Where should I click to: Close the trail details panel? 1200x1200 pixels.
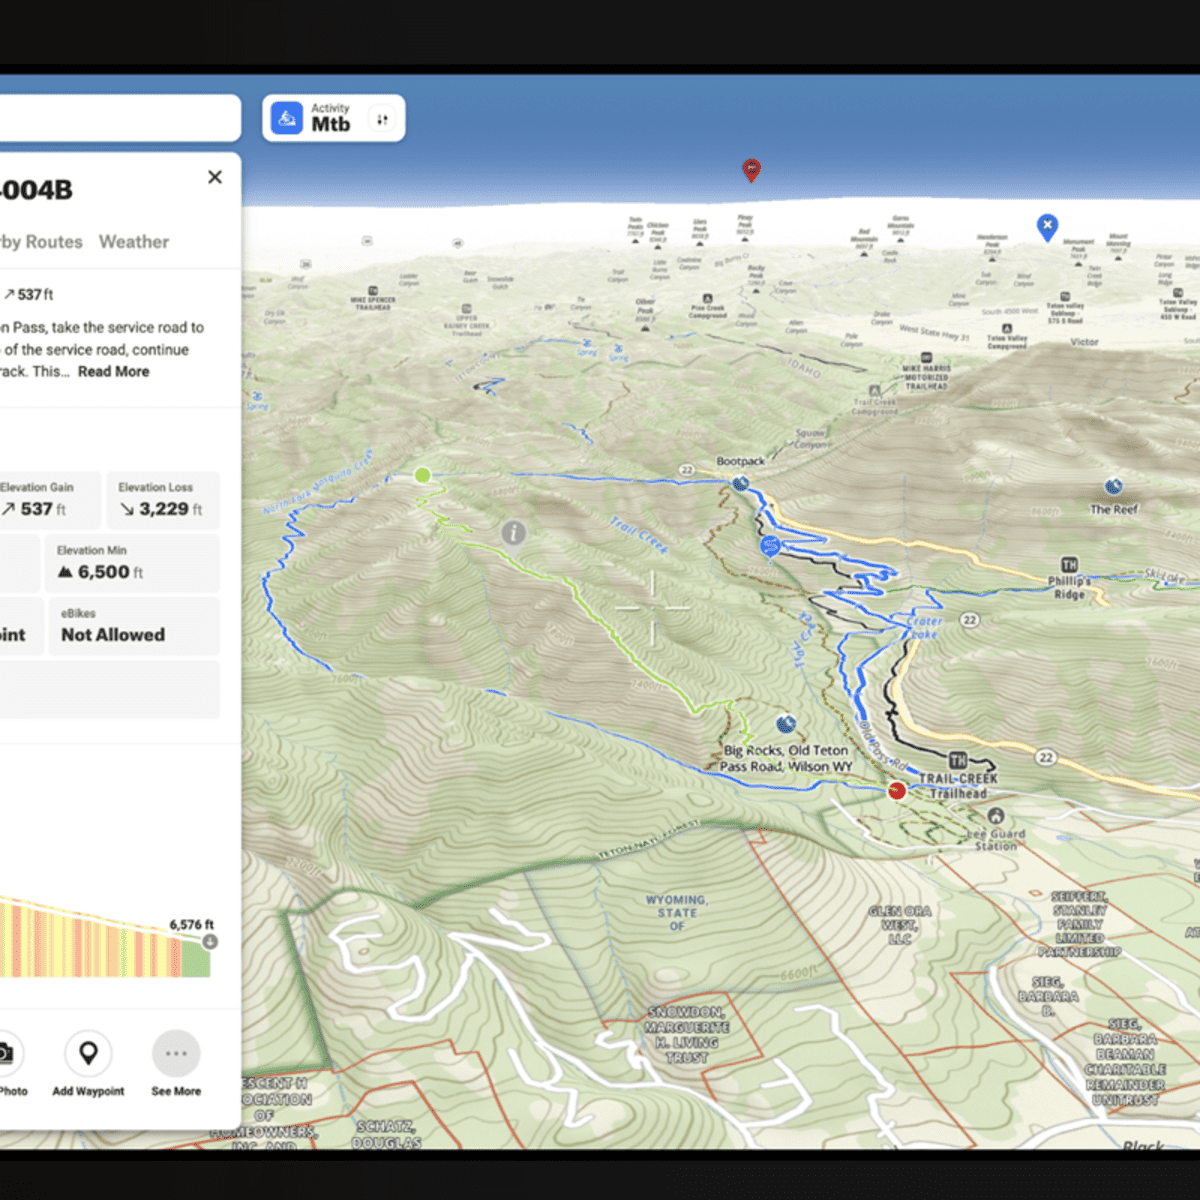click(x=214, y=177)
